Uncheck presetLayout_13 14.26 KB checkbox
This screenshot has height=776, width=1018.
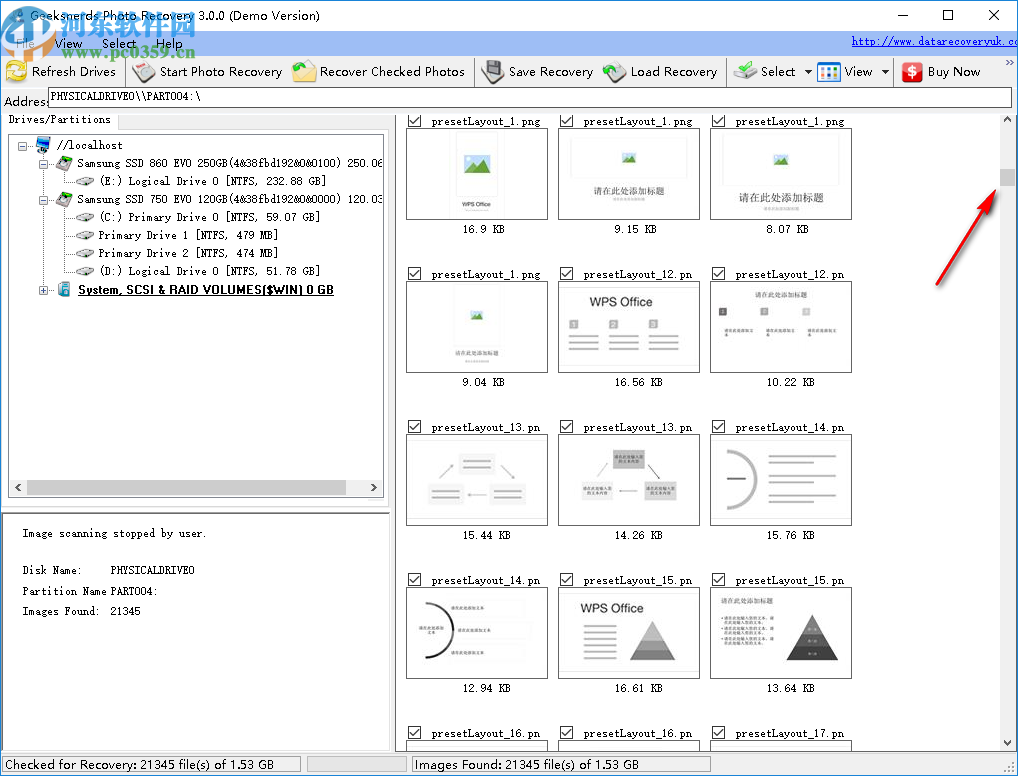[566, 426]
